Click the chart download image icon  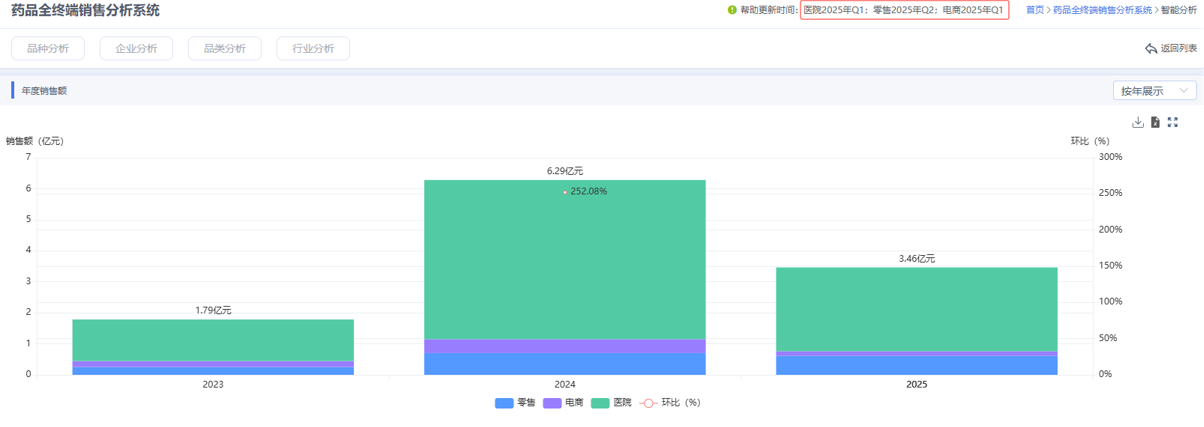[1137, 122]
